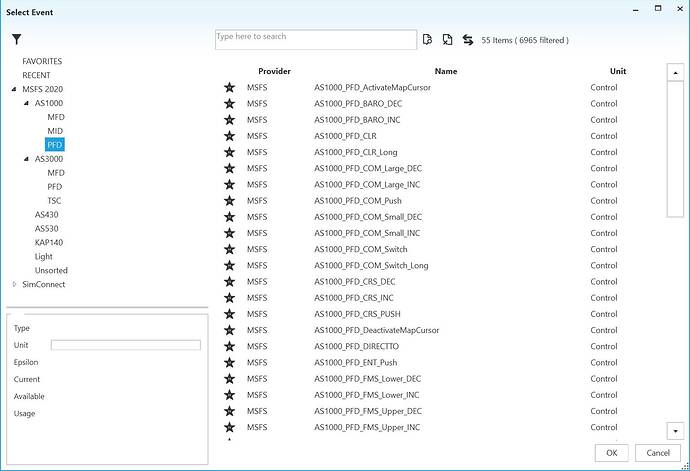
Task: Open the FAVORITES category
Action: tap(42, 61)
